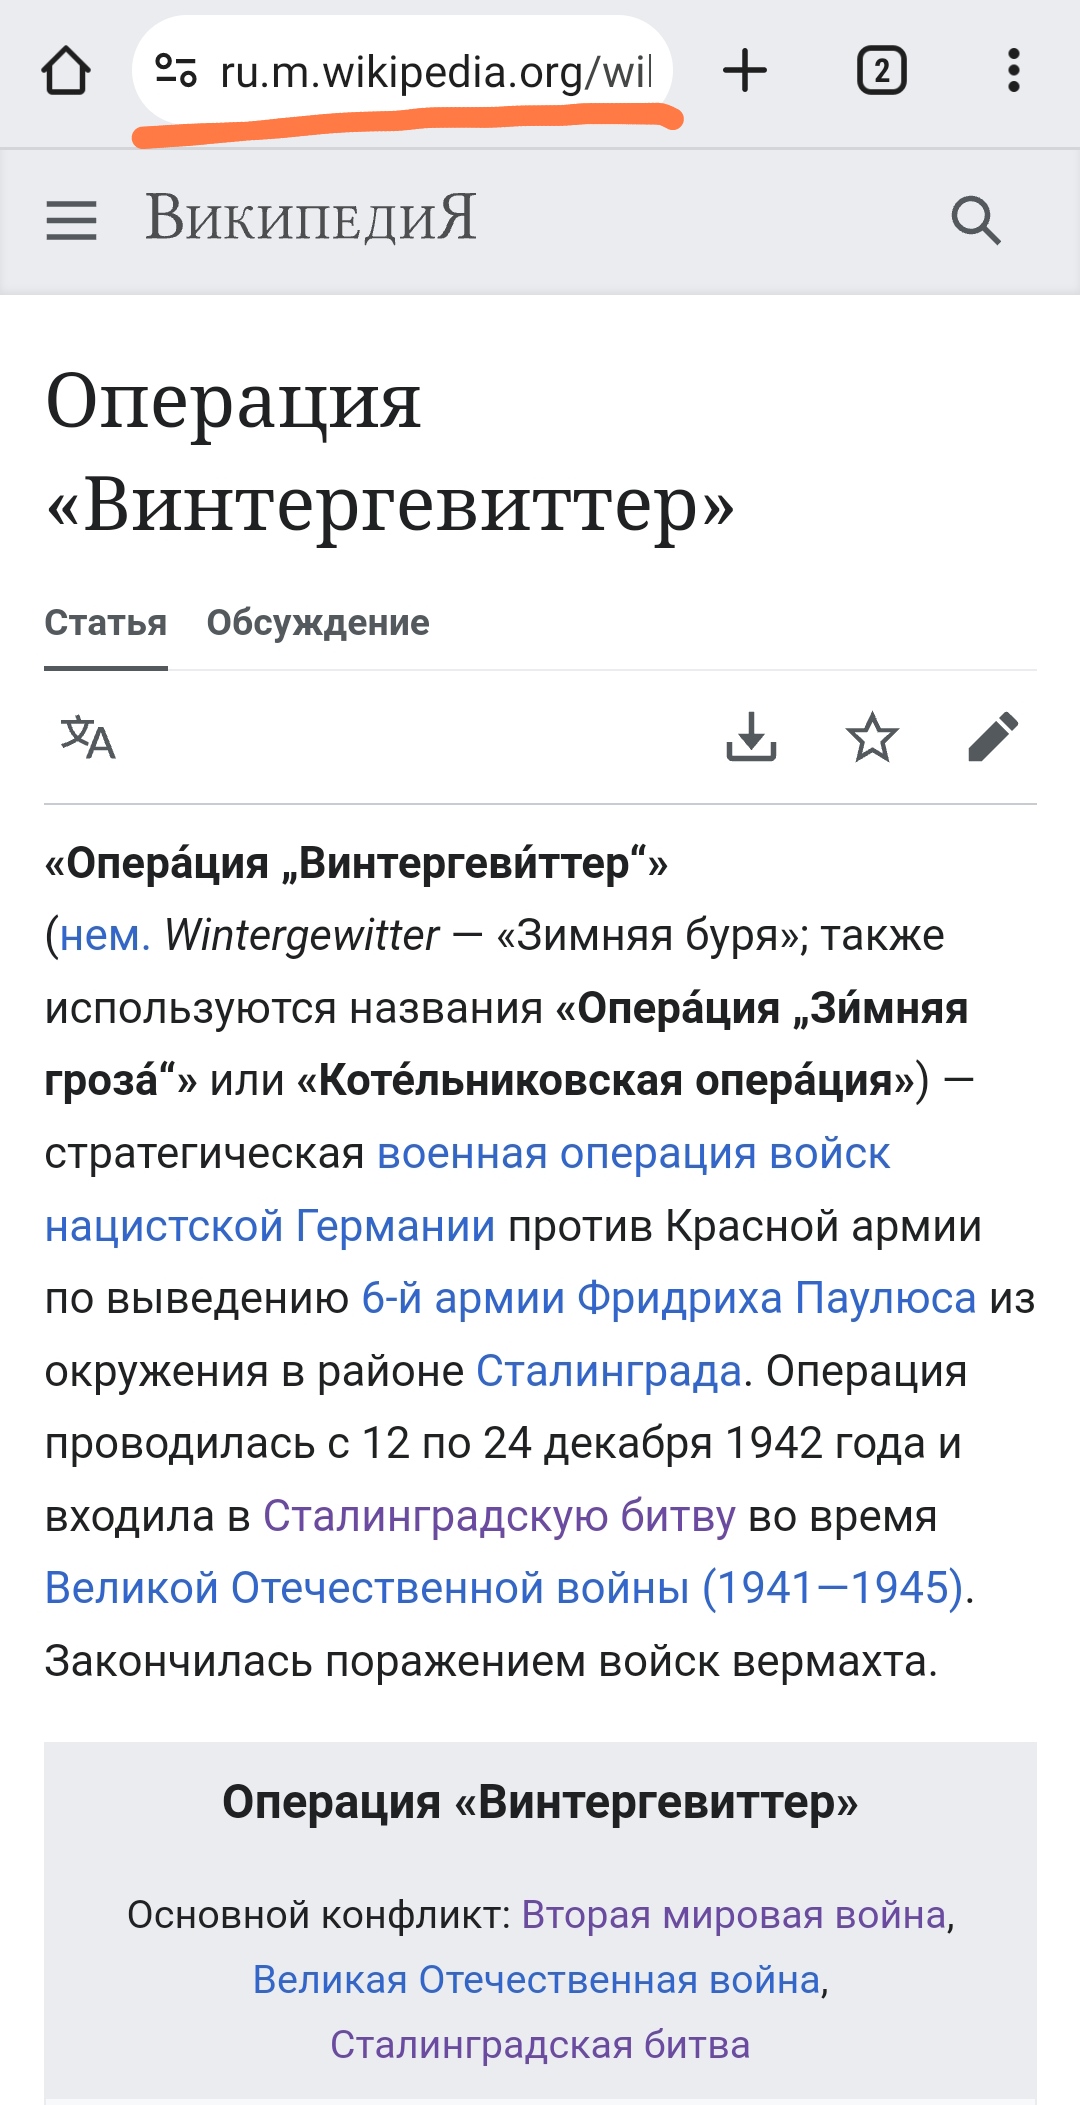Image resolution: width=1080 pixels, height=2105 pixels.
Task: Download the article with download icon
Action: (x=751, y=738)
